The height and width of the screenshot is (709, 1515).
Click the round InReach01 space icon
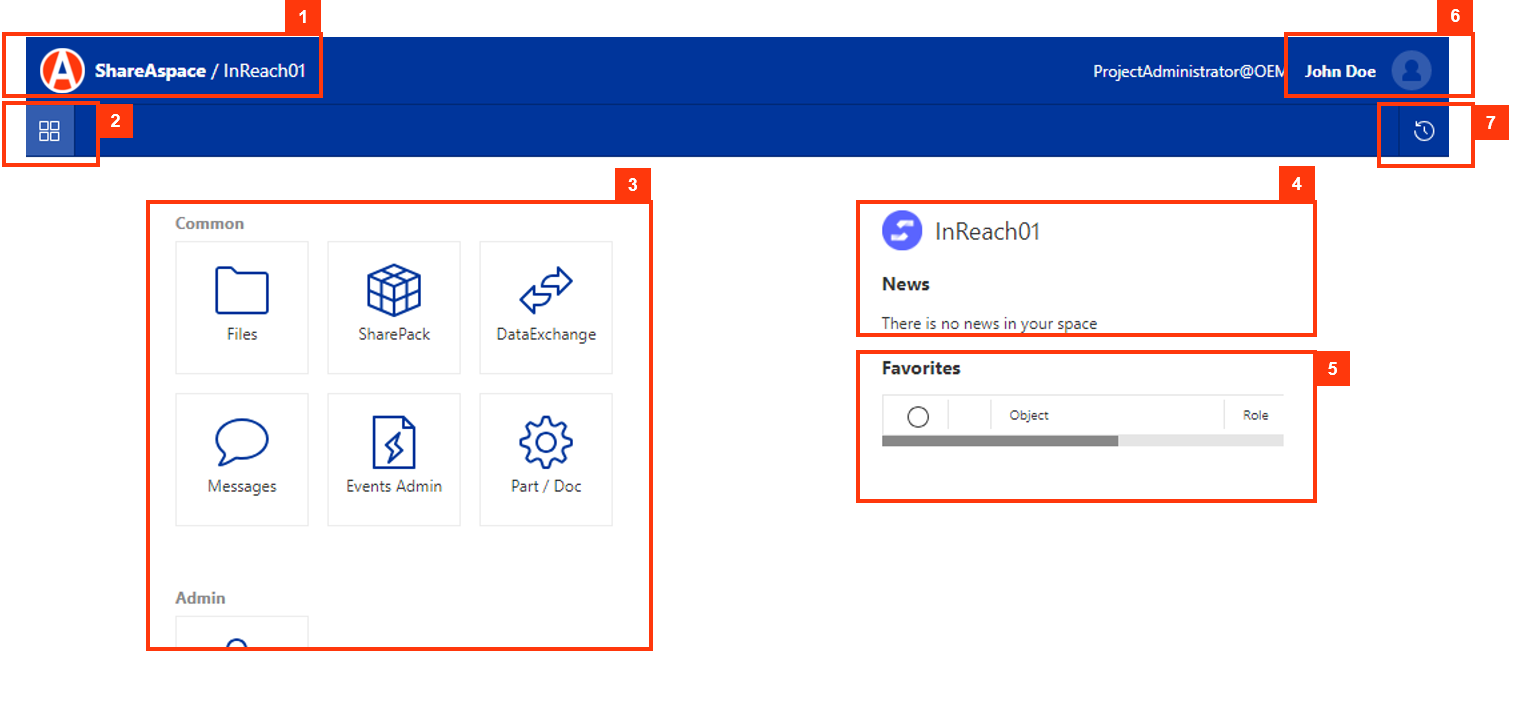click(901, 231)
